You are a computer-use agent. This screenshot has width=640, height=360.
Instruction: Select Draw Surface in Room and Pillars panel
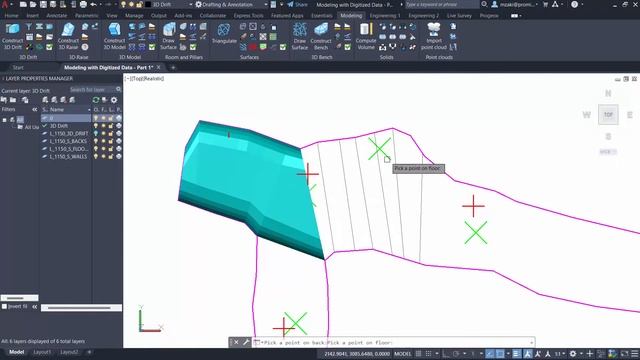click(x=168, y=36)
